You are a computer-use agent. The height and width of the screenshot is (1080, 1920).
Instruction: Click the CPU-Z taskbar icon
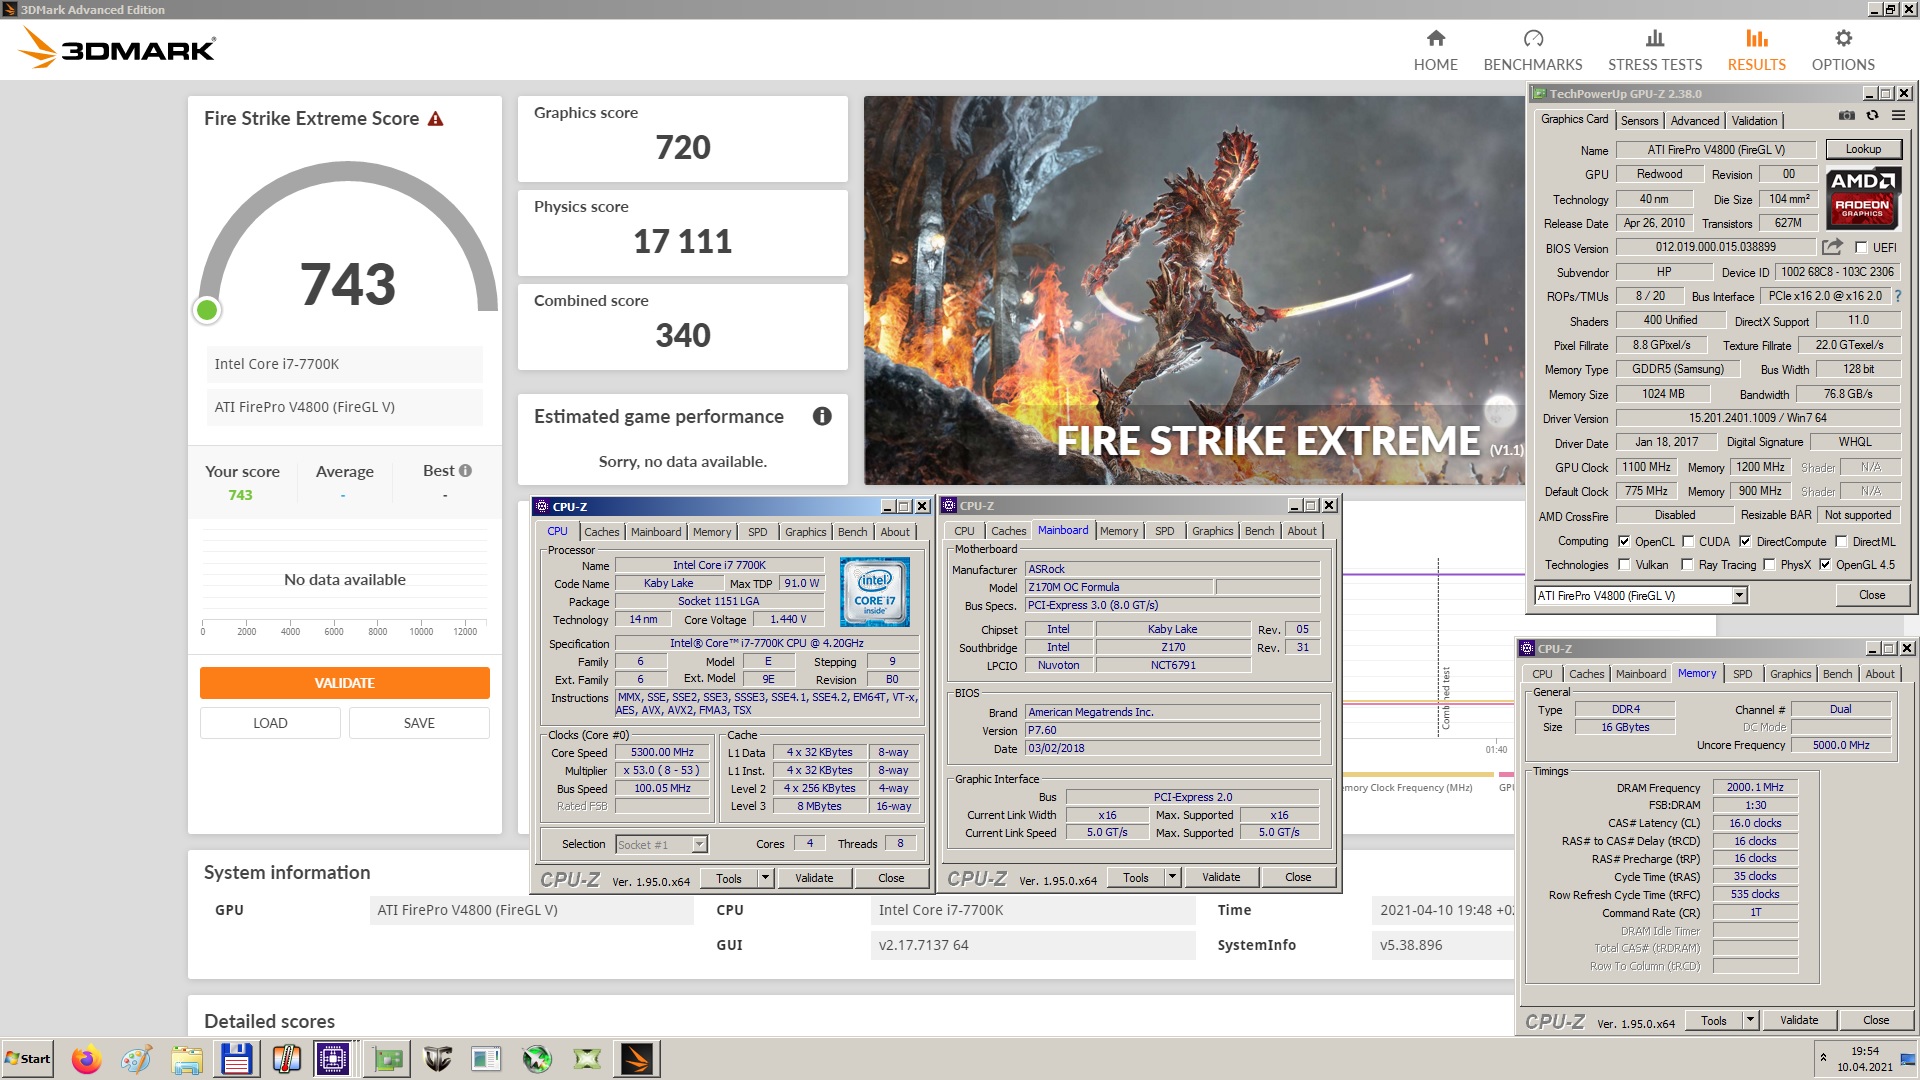pyautogui.click(x=333, y=1059)
